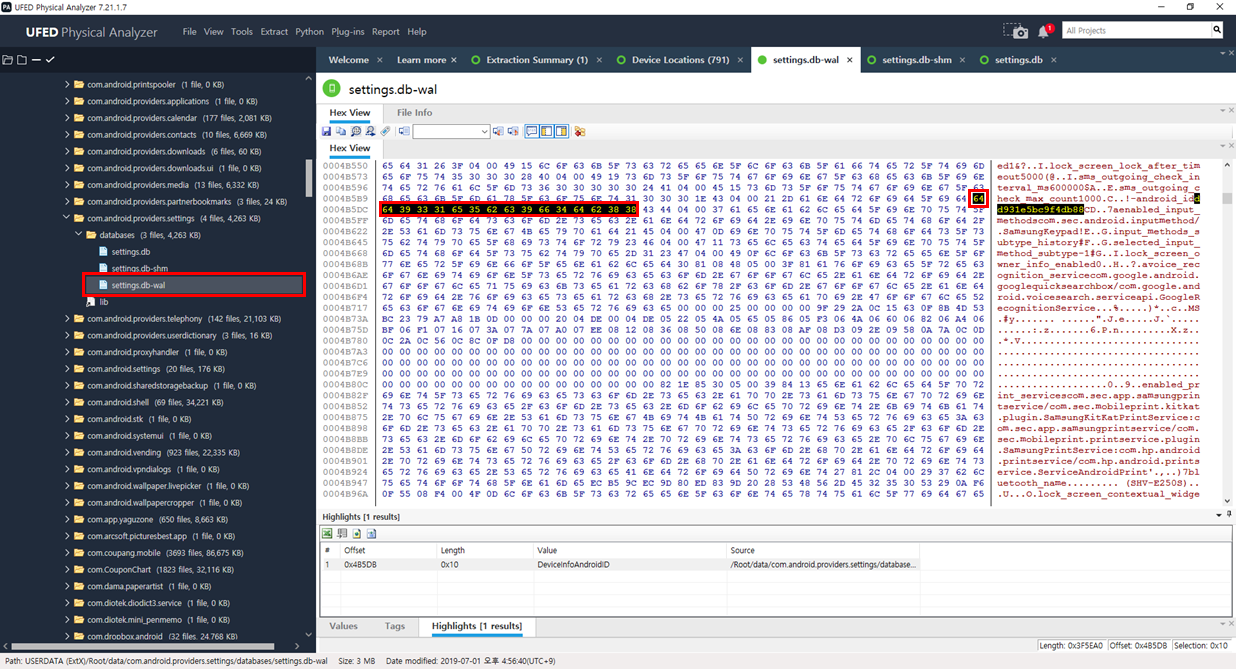Click the second icon in Highlights toolbar
The width and height of the screenshot is (1236, 669).
[342, 534]
